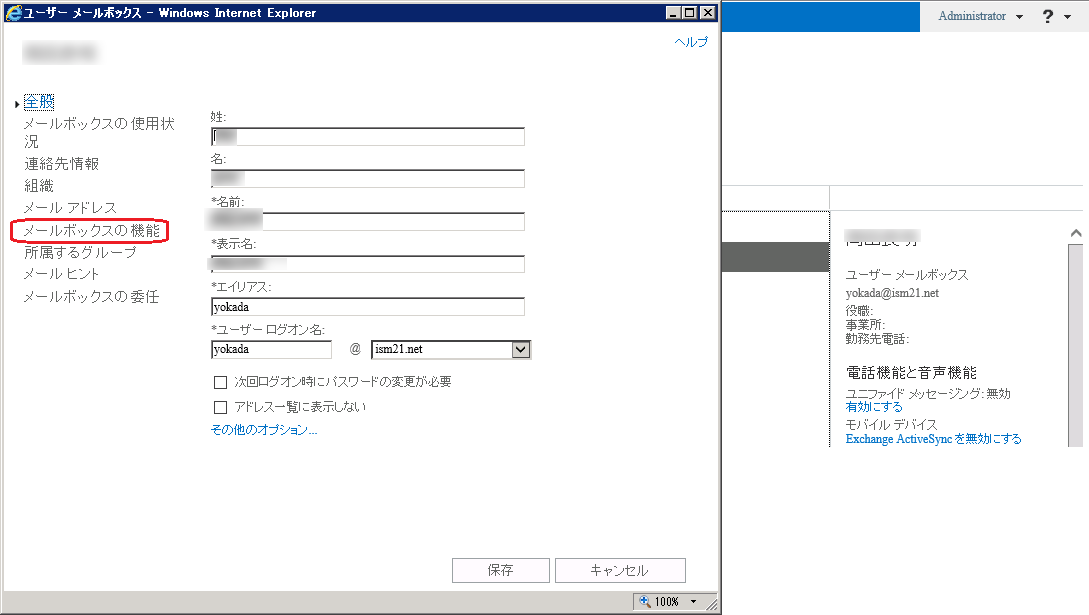Open the メール アドレス section
The image size is (1089, 615).
click(70, 208)
